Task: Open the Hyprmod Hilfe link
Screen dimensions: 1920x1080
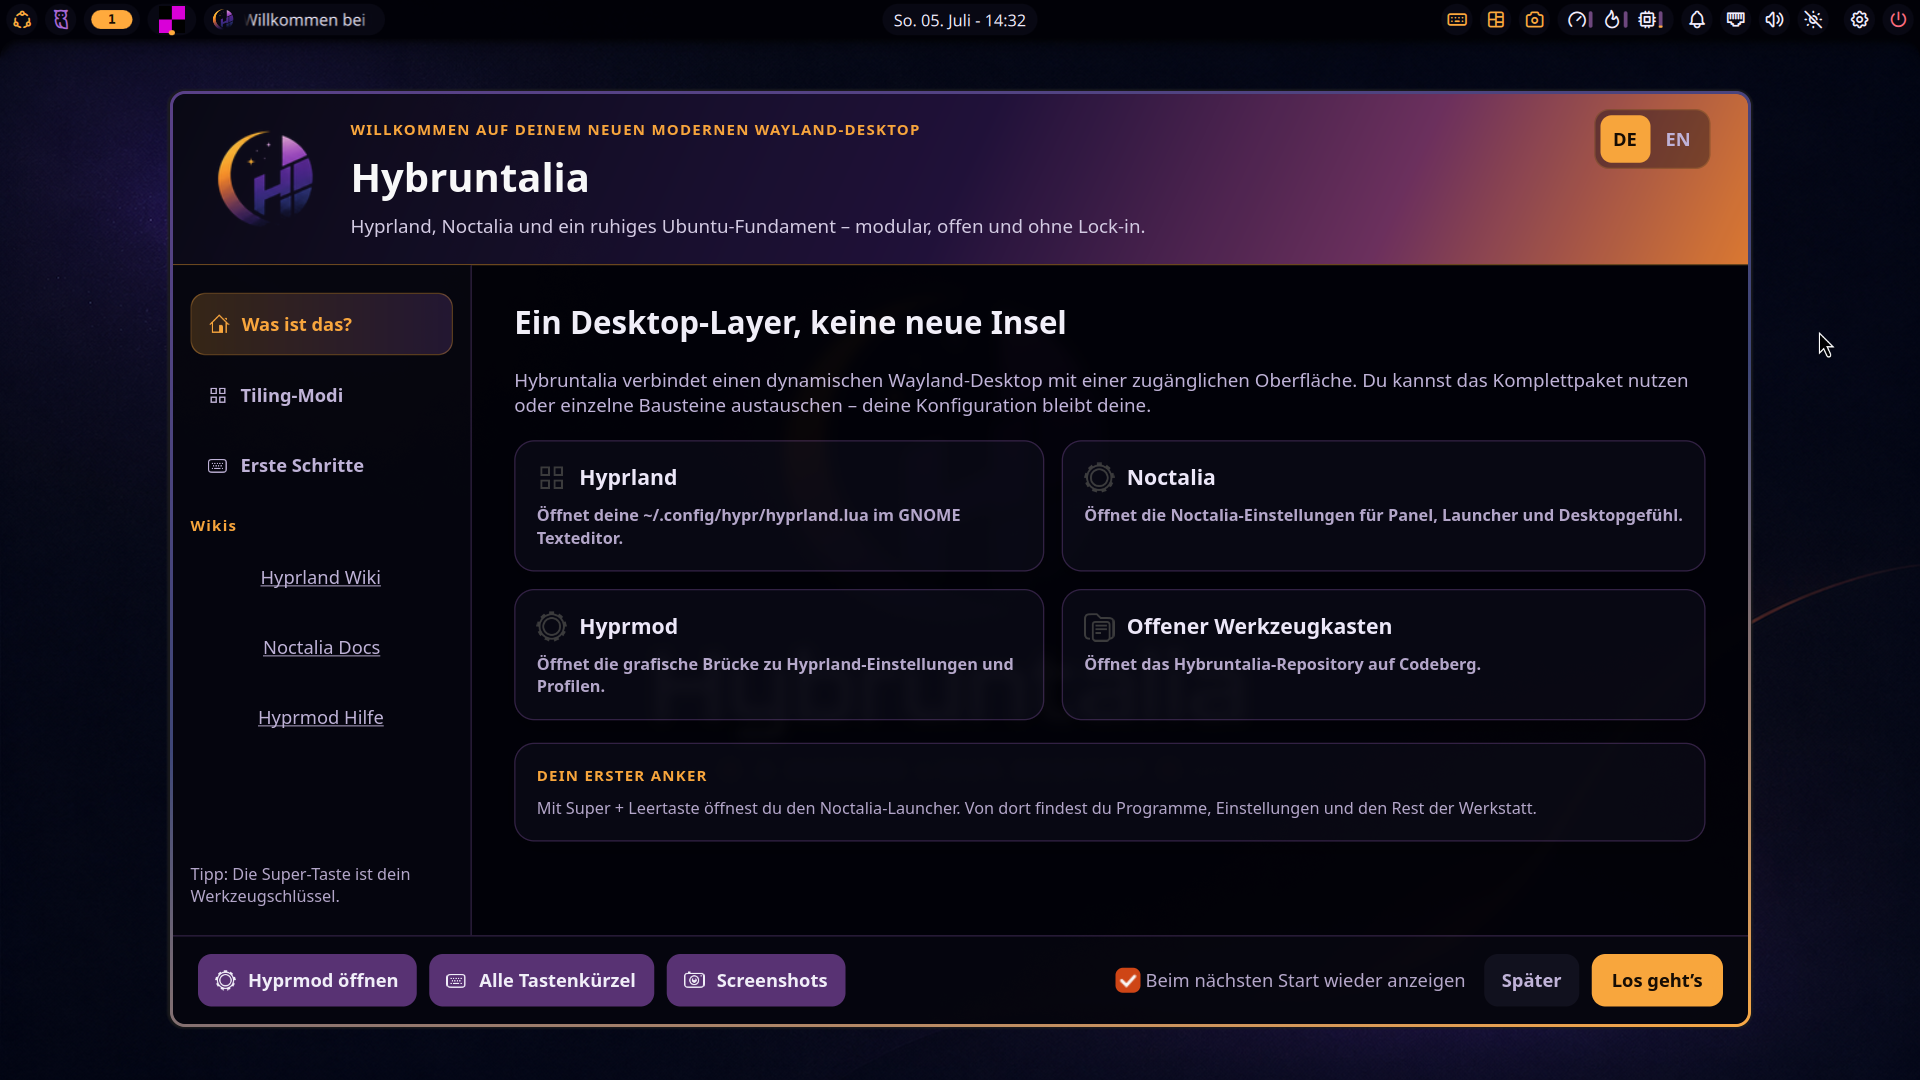Action: [320, 717]
